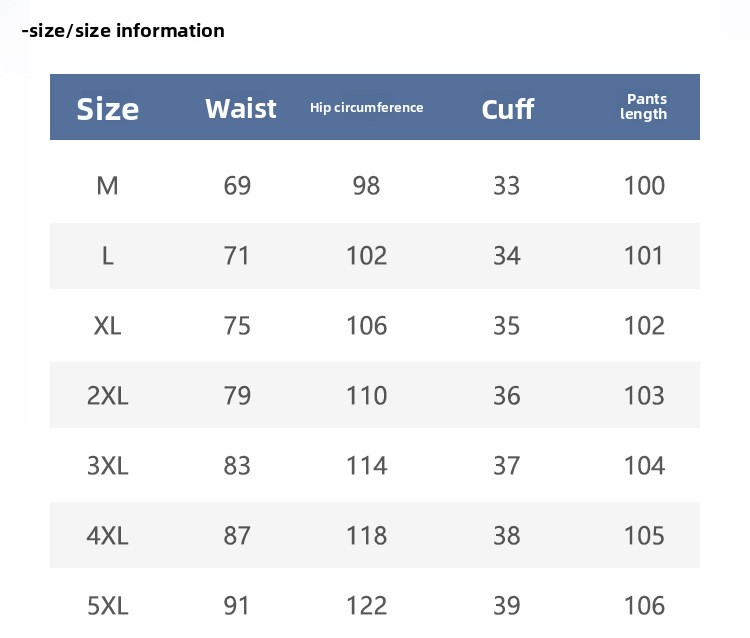Click waist value 87 for 4XL
Image resolution: width=750 pixels, height=638 pixels.
click(237, 536)
